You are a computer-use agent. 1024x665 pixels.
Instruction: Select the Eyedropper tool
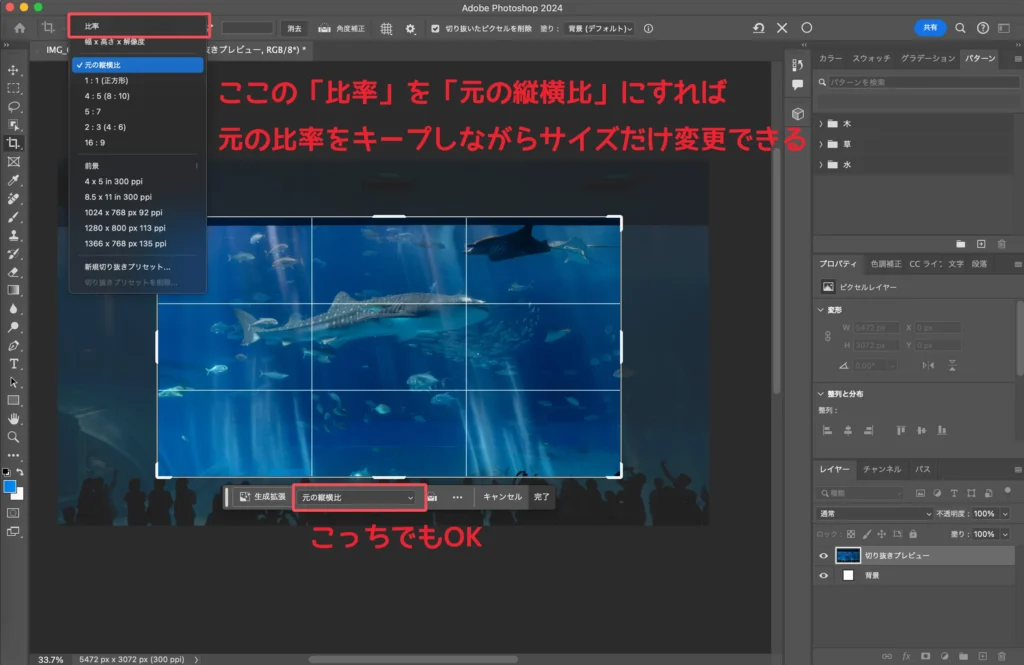(14, 180)
